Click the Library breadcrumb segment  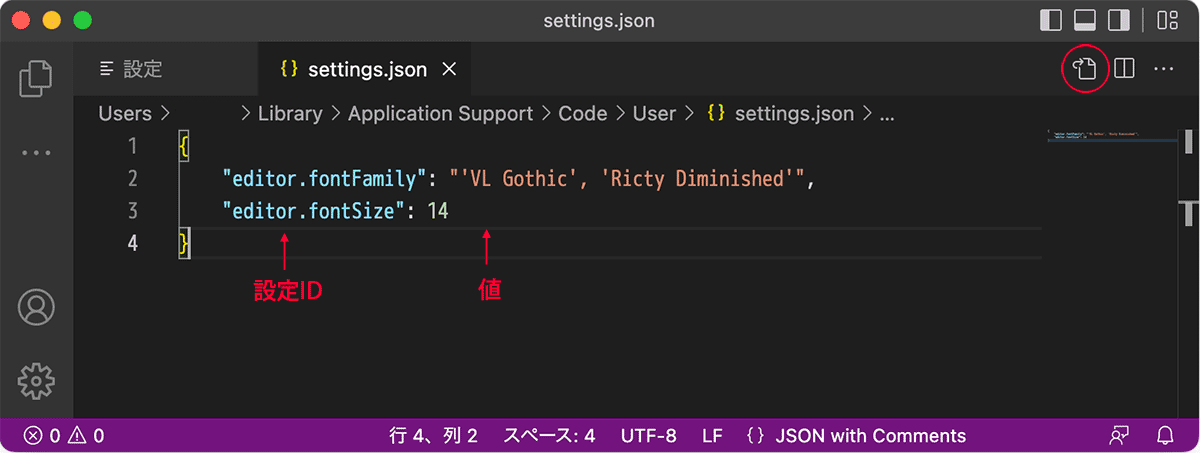point(290,114)
